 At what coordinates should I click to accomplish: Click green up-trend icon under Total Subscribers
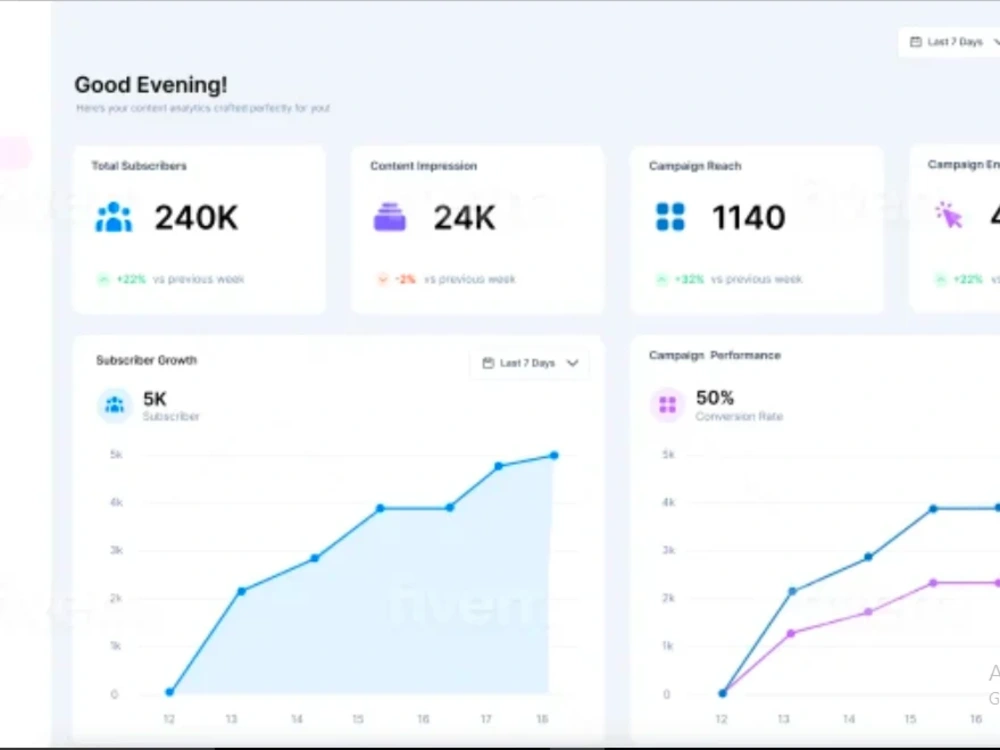[103, 279]
